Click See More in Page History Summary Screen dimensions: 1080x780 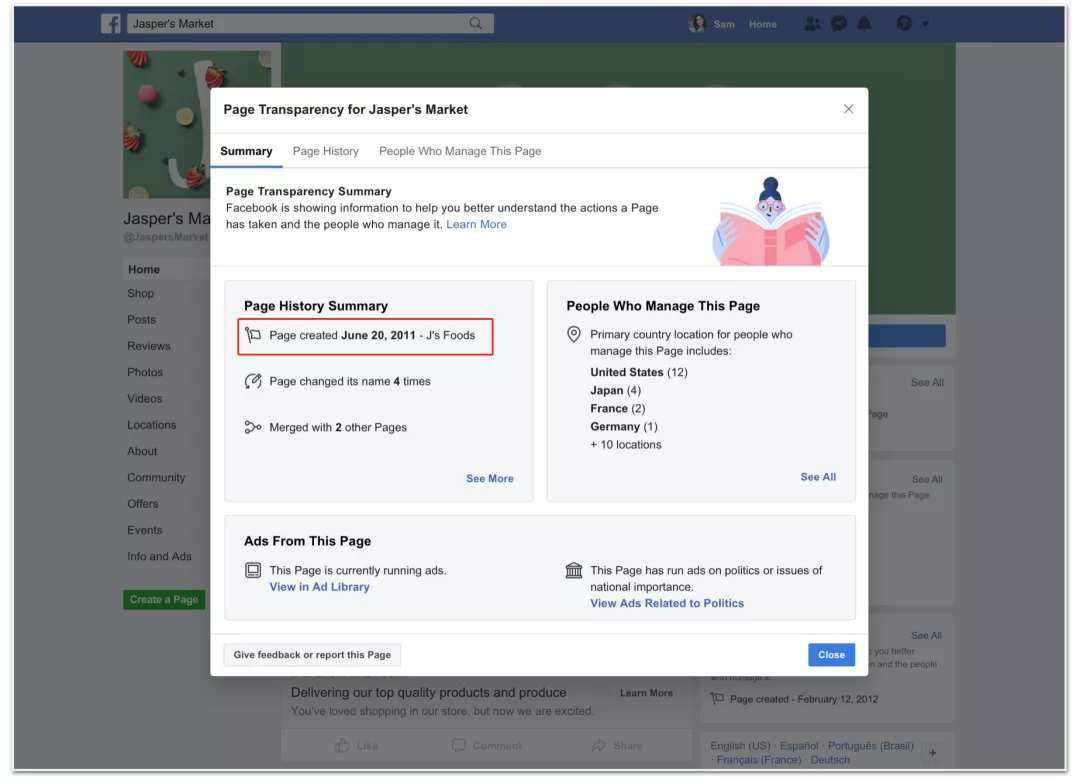[x=490, y=478]
